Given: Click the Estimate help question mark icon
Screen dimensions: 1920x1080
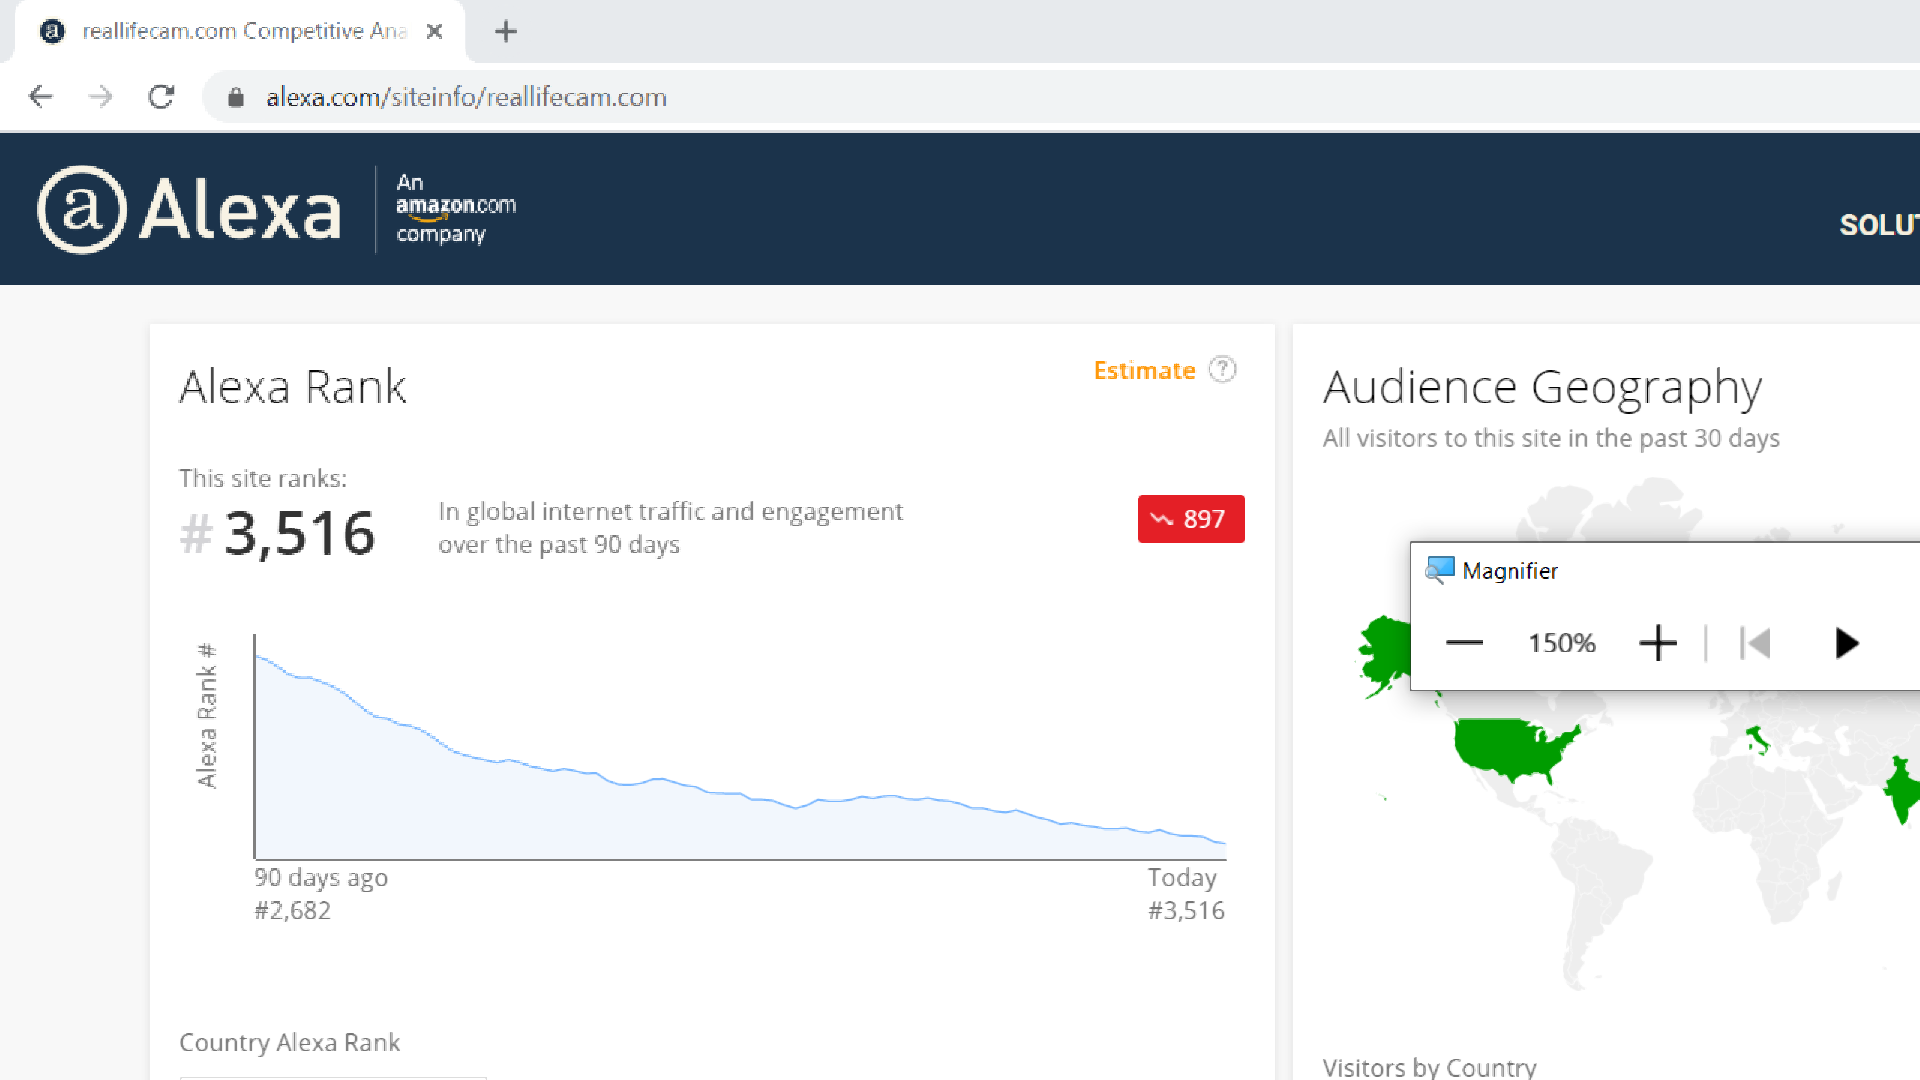Looking at the screenshot, I should pyautogui.click(x=1222, y=370).
